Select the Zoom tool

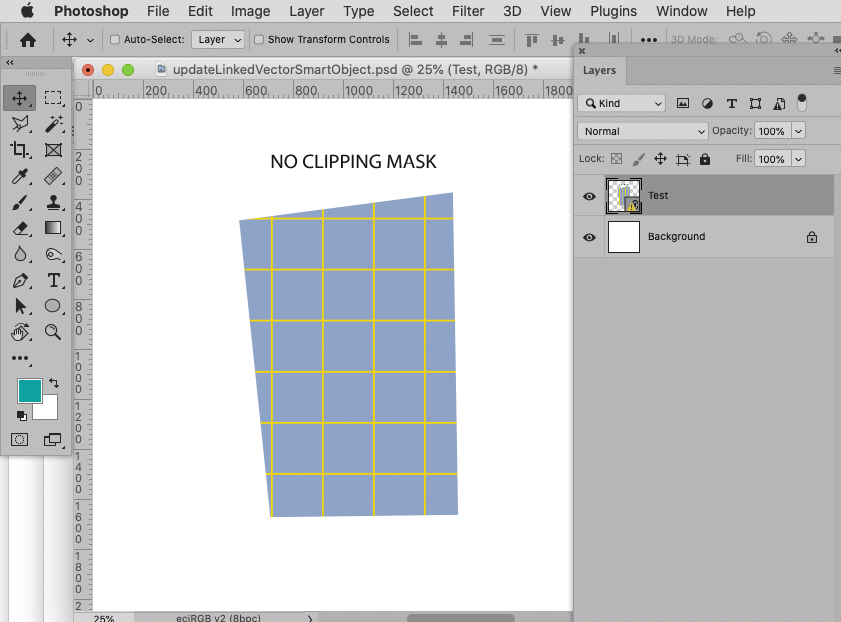(53, 332)
